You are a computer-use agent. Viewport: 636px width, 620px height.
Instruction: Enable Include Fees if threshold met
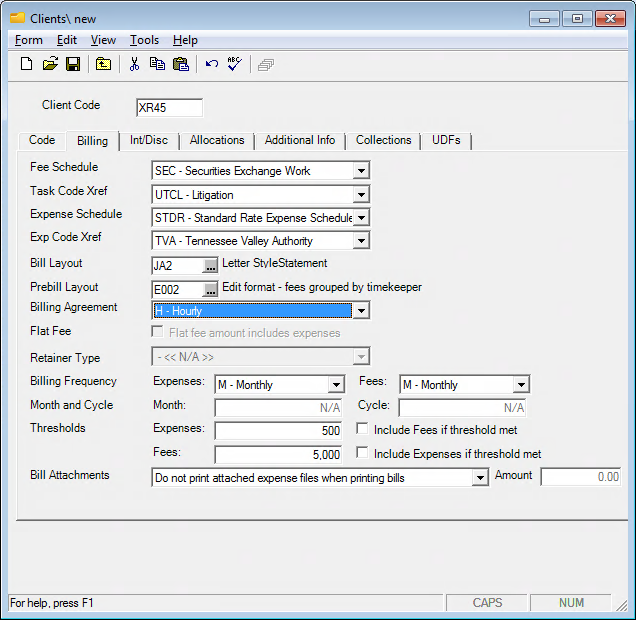pyautogui.click(x=364, y=429)
